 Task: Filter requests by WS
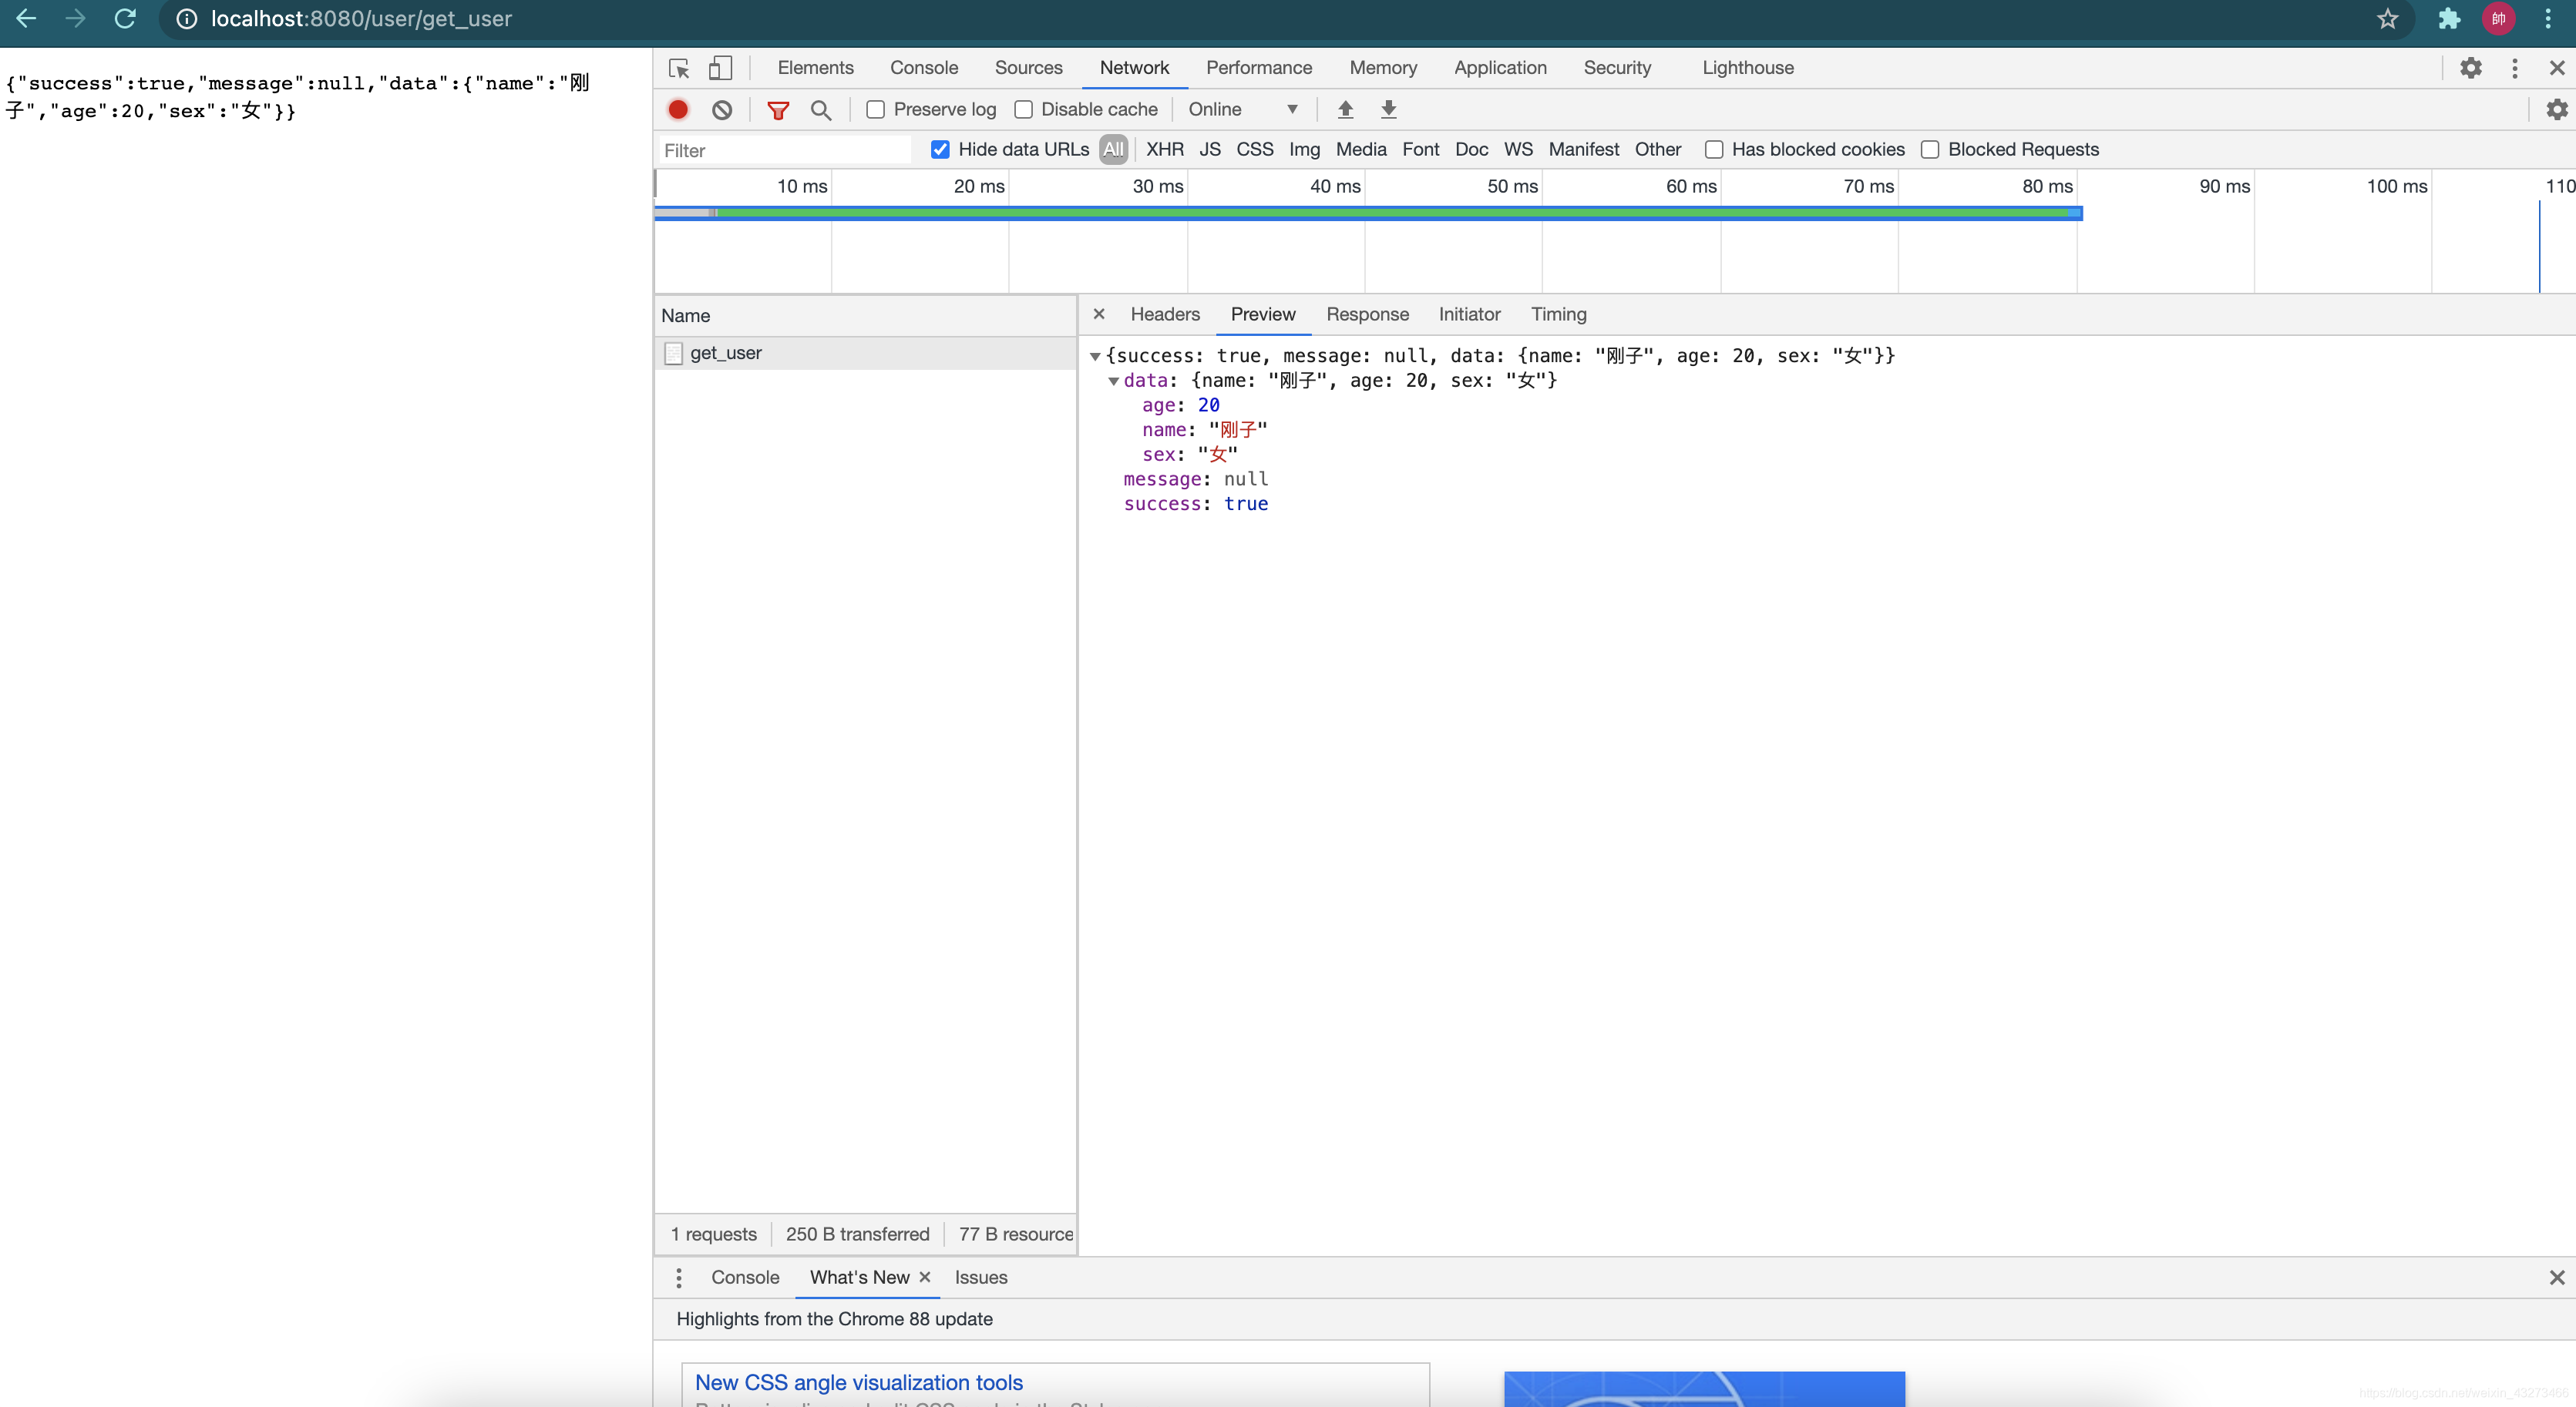click(x=1517, y=149)
